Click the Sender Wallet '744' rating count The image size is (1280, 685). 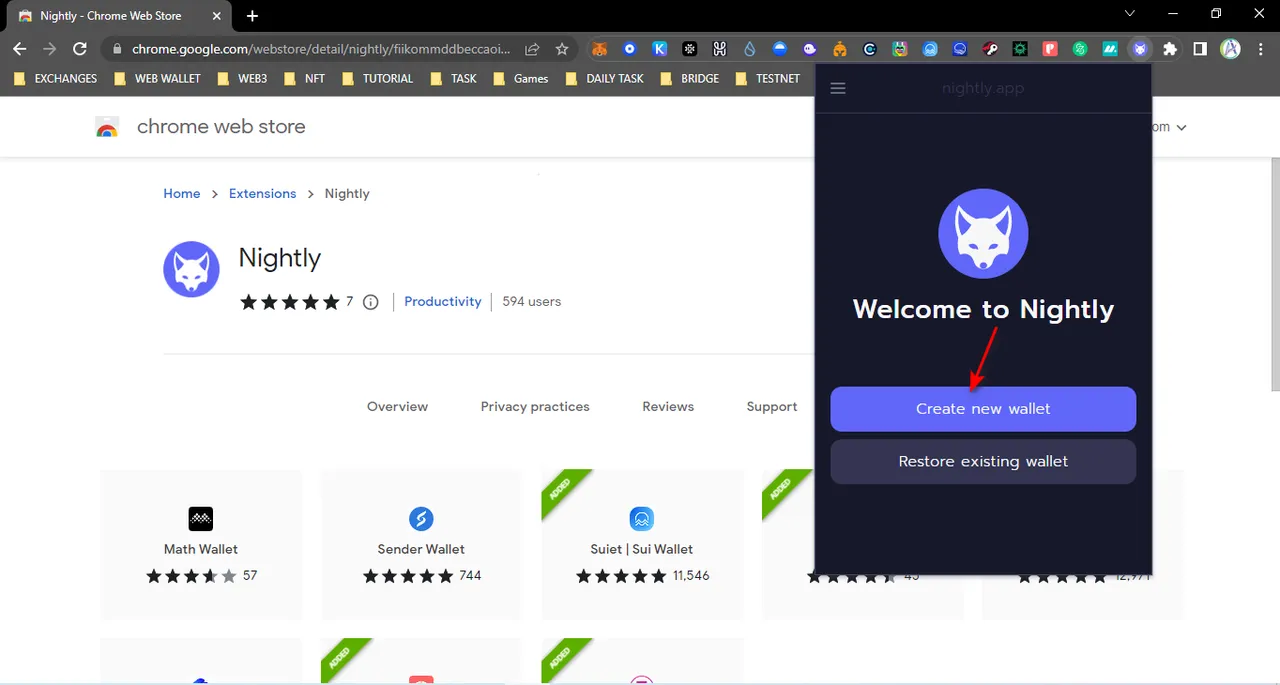click(470, 576)
